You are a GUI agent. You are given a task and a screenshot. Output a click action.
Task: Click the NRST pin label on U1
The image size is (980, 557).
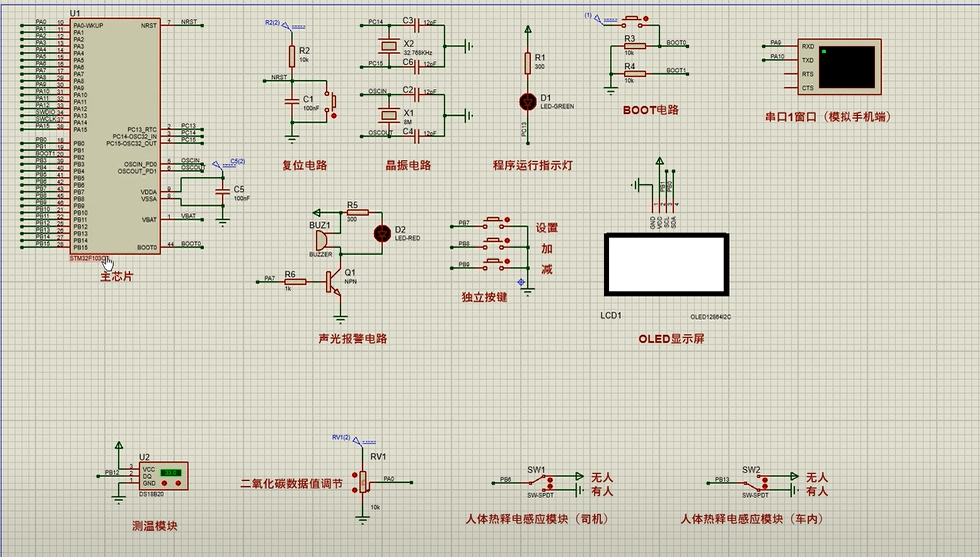tap(149, 26)
